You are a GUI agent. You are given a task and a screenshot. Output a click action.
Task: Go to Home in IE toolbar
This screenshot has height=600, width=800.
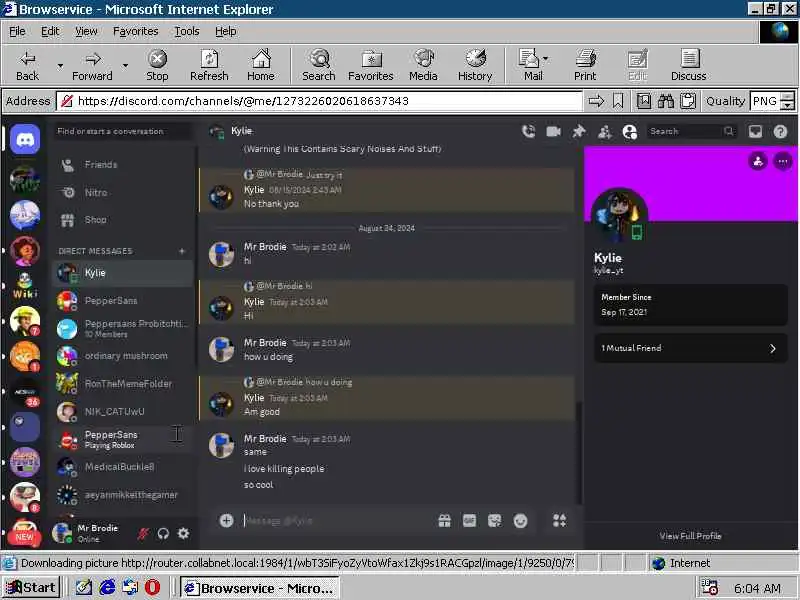261,65
